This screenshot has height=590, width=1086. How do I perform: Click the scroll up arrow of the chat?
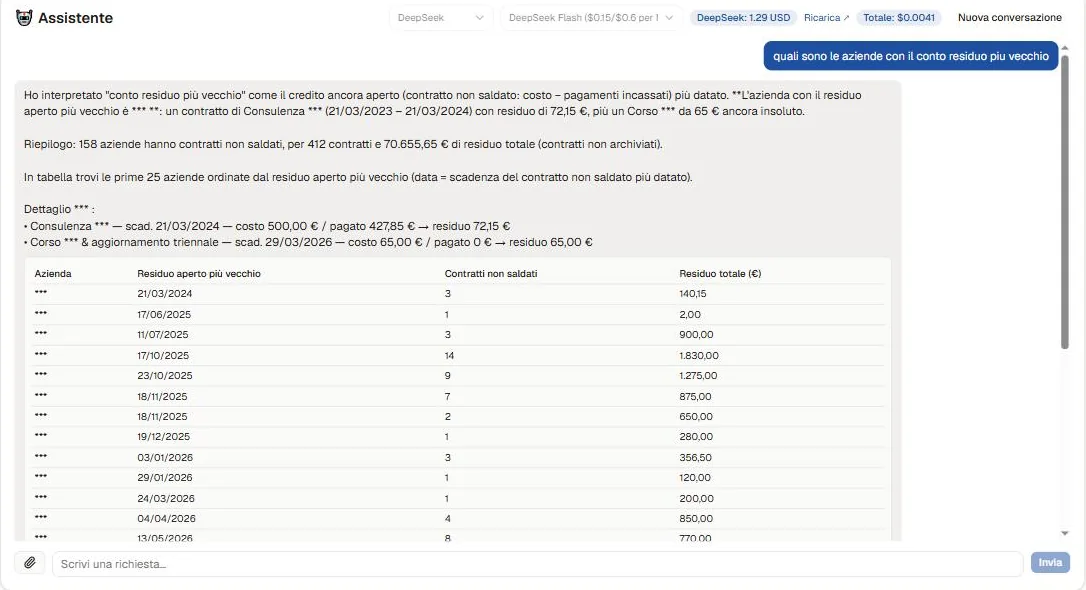[1065, 48]
